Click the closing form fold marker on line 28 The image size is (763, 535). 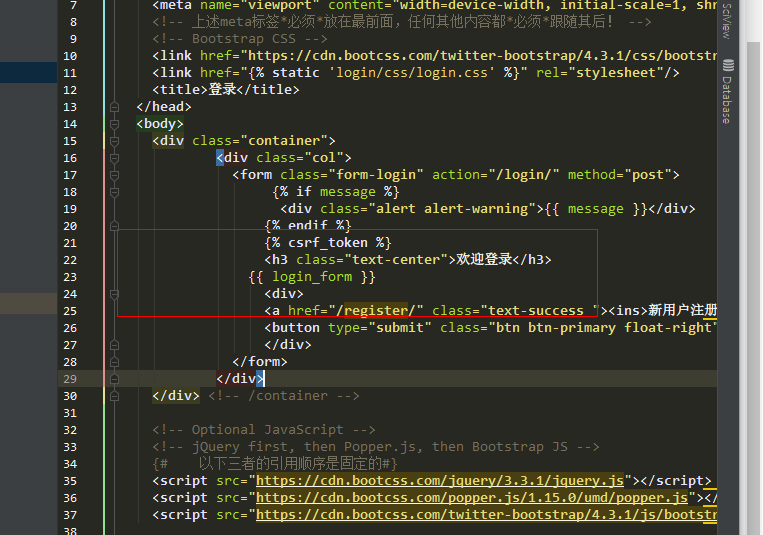[114, 362]
